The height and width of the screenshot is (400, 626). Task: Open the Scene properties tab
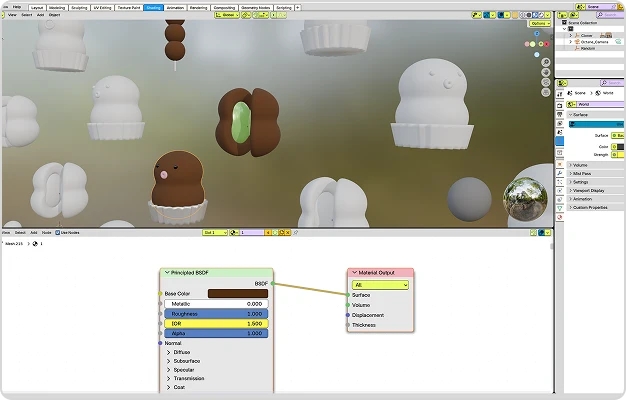[560, 132]
